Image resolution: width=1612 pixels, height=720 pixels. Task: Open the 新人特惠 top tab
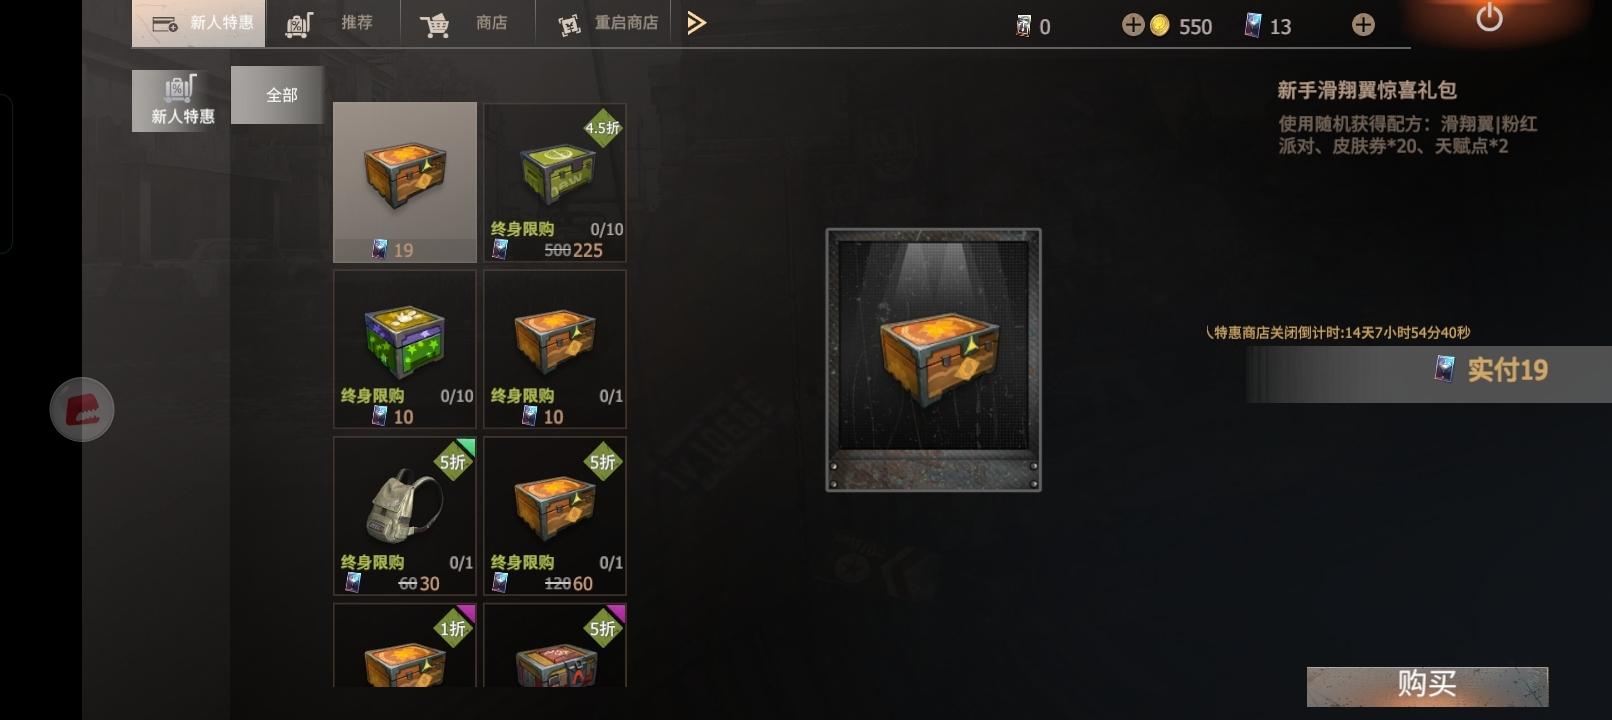click(199, 23)
